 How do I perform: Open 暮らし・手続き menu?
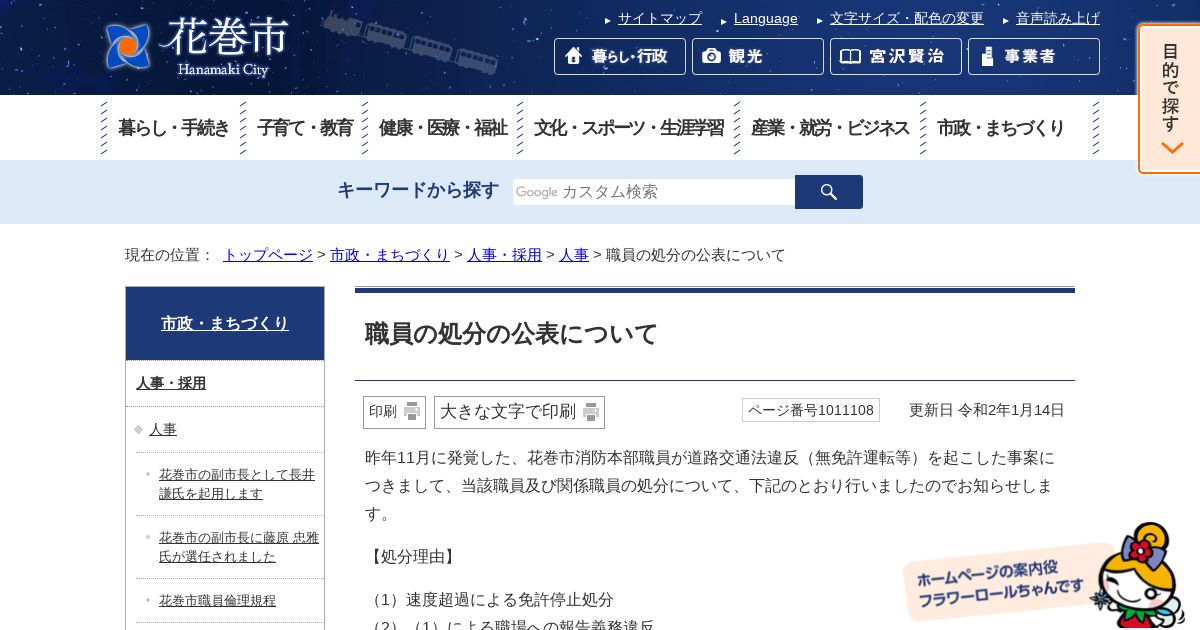coord(174,128)
